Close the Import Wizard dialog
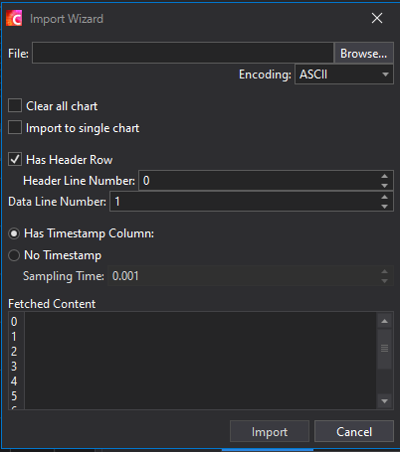 [377, 18]
